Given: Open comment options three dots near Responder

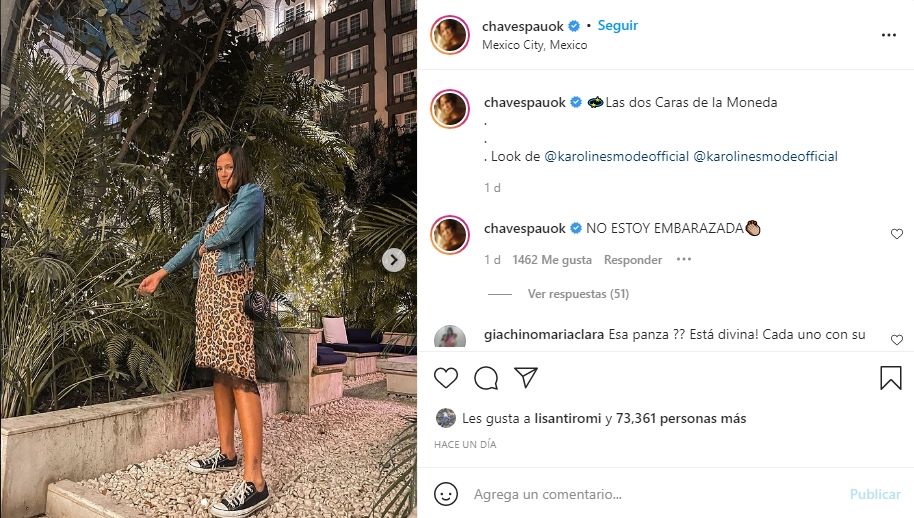Looking at the screenshot, I should pyautogui.click(x=684, y=259).
